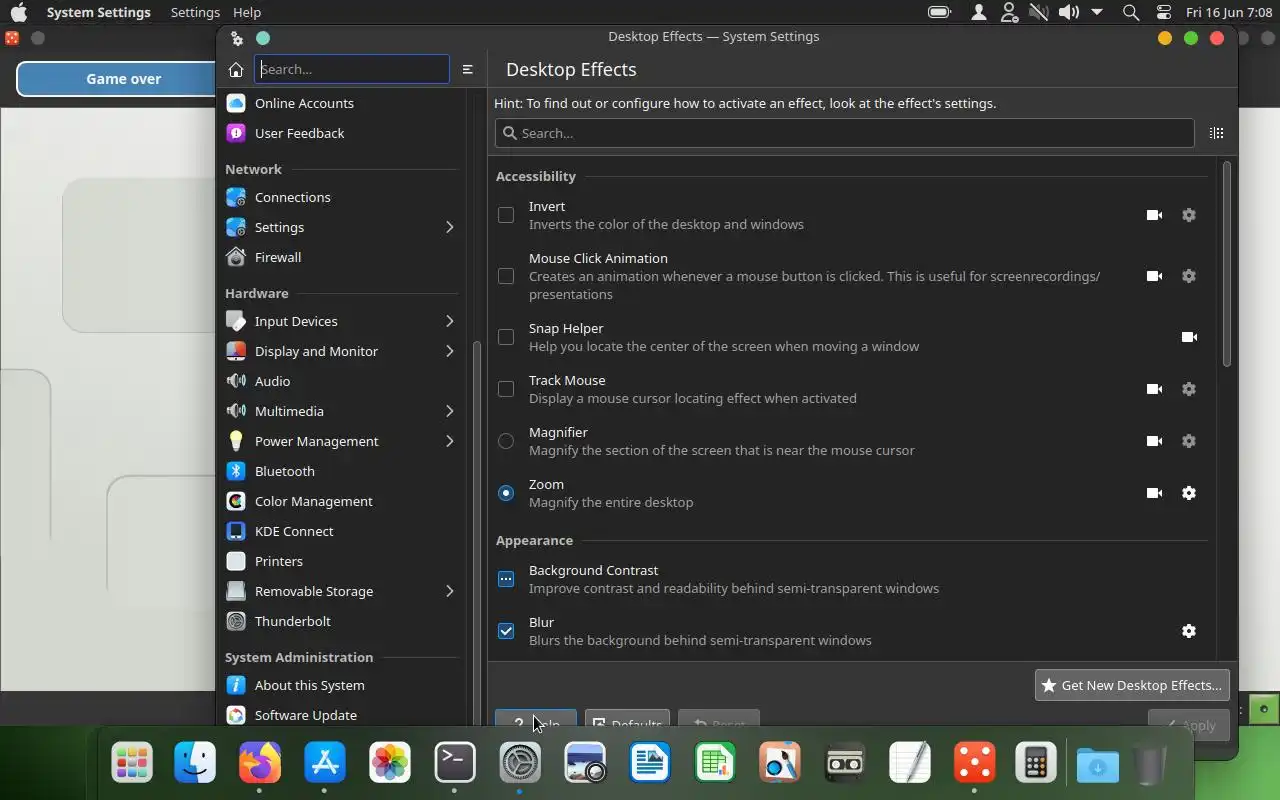The height and width of the screenshot is (800, 1280).
Task: Click the desktop effects search field
Action: (844, 133)
